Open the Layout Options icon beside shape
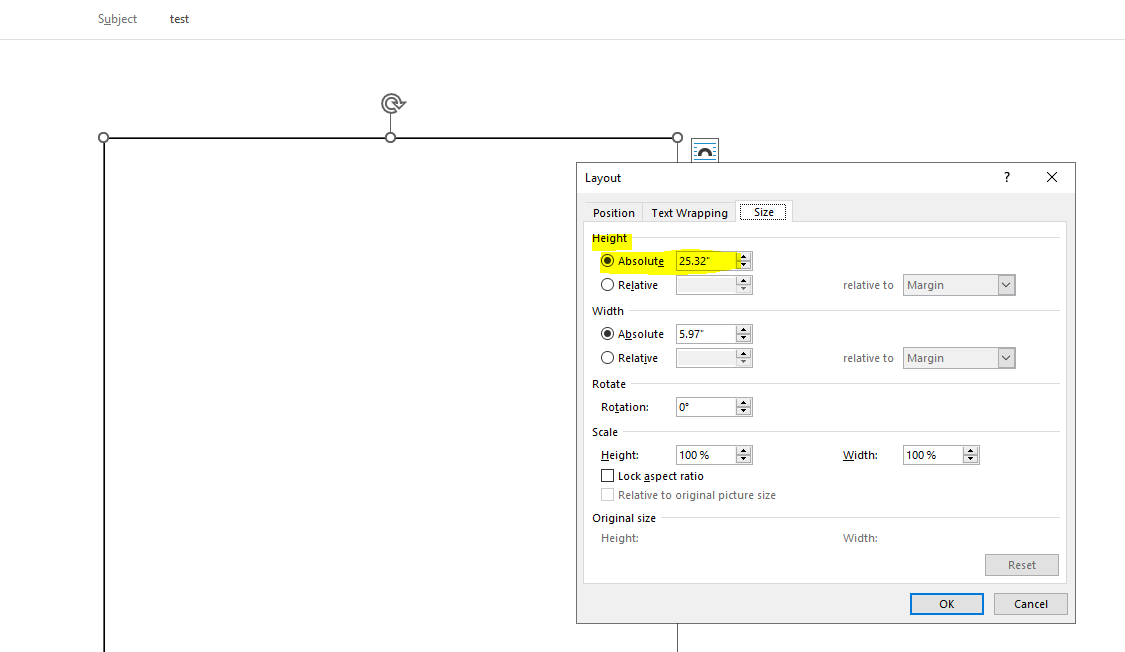Image resolution: width=1125 pixels, height=652 pixels. (x=705, y=151)
